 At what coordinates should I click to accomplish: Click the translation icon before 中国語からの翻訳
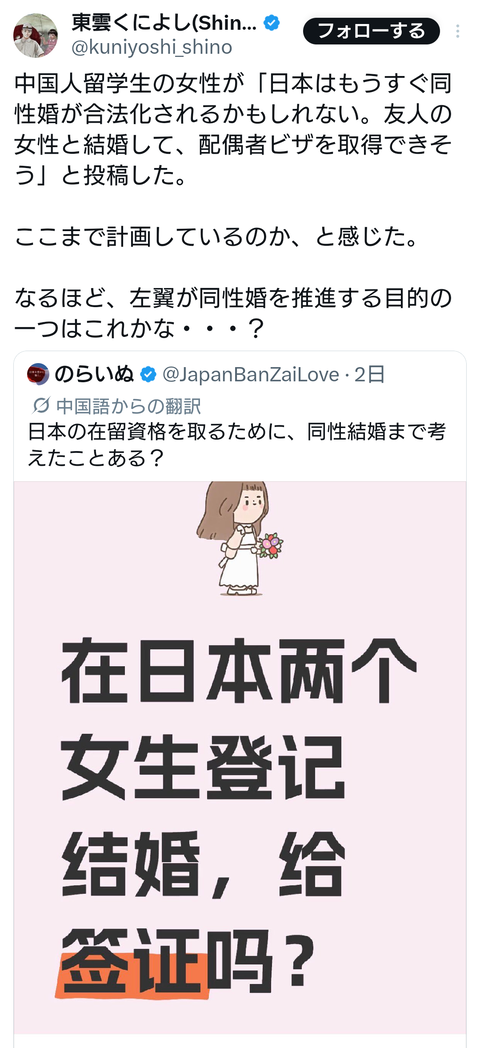click(x=41, y=406)
